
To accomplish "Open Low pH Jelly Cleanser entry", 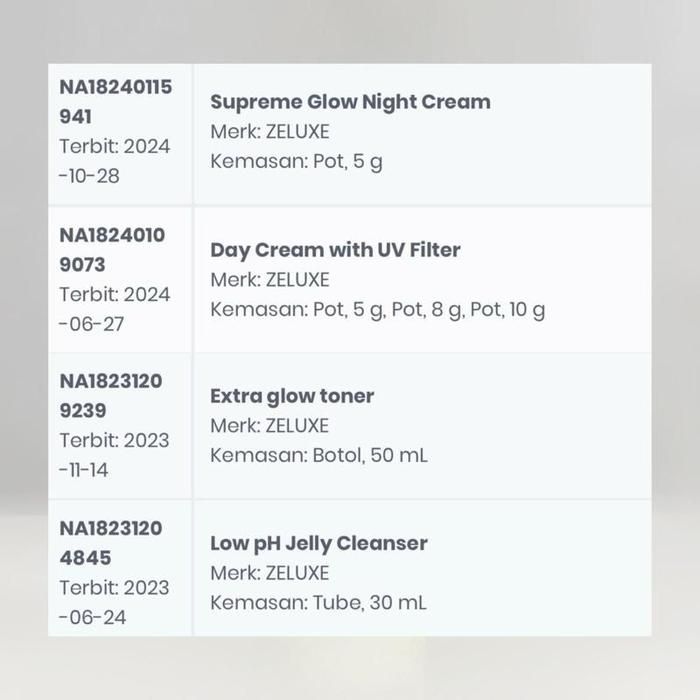I will click(x=318, y=543).
